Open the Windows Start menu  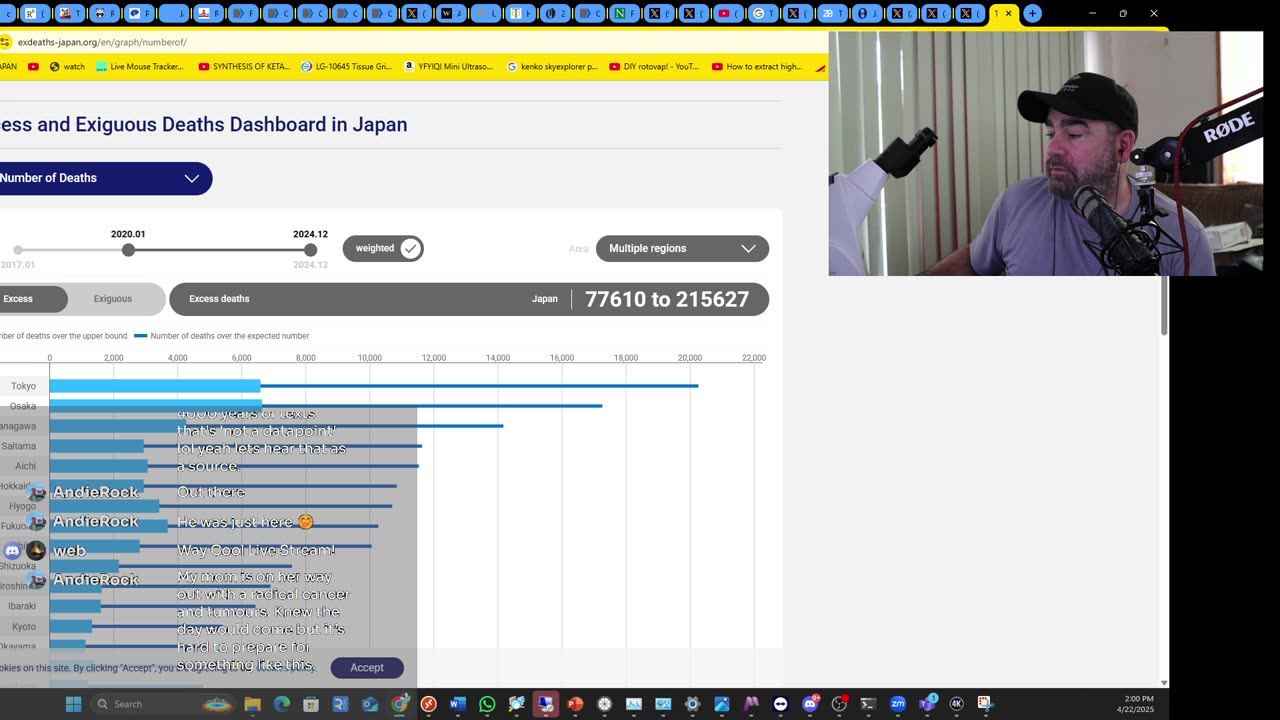pyautogui.click(x=73, y=704)
